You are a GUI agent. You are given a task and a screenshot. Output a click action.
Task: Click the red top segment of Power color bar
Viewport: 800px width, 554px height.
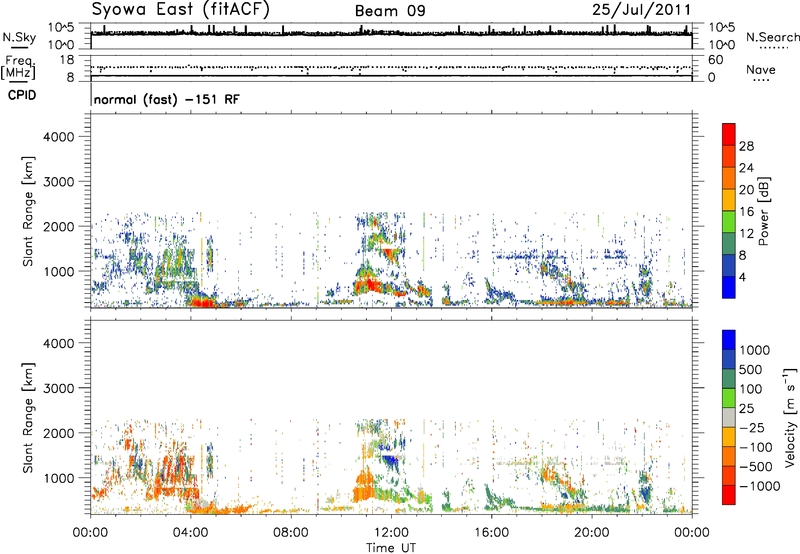pyautogui.click(x=729, y=134)
